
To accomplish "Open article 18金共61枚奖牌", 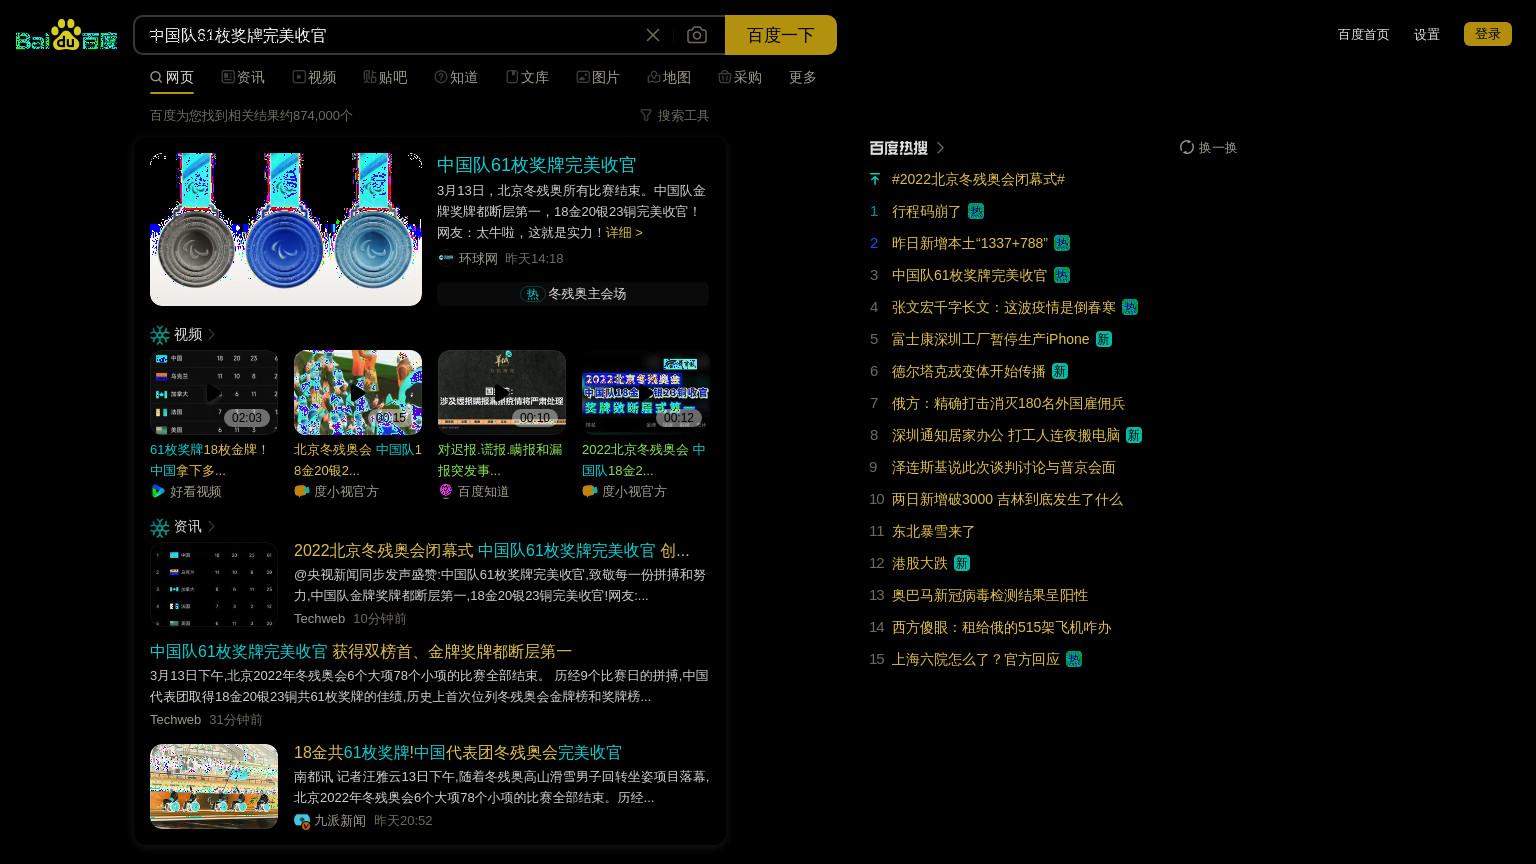I will [458, 752].
